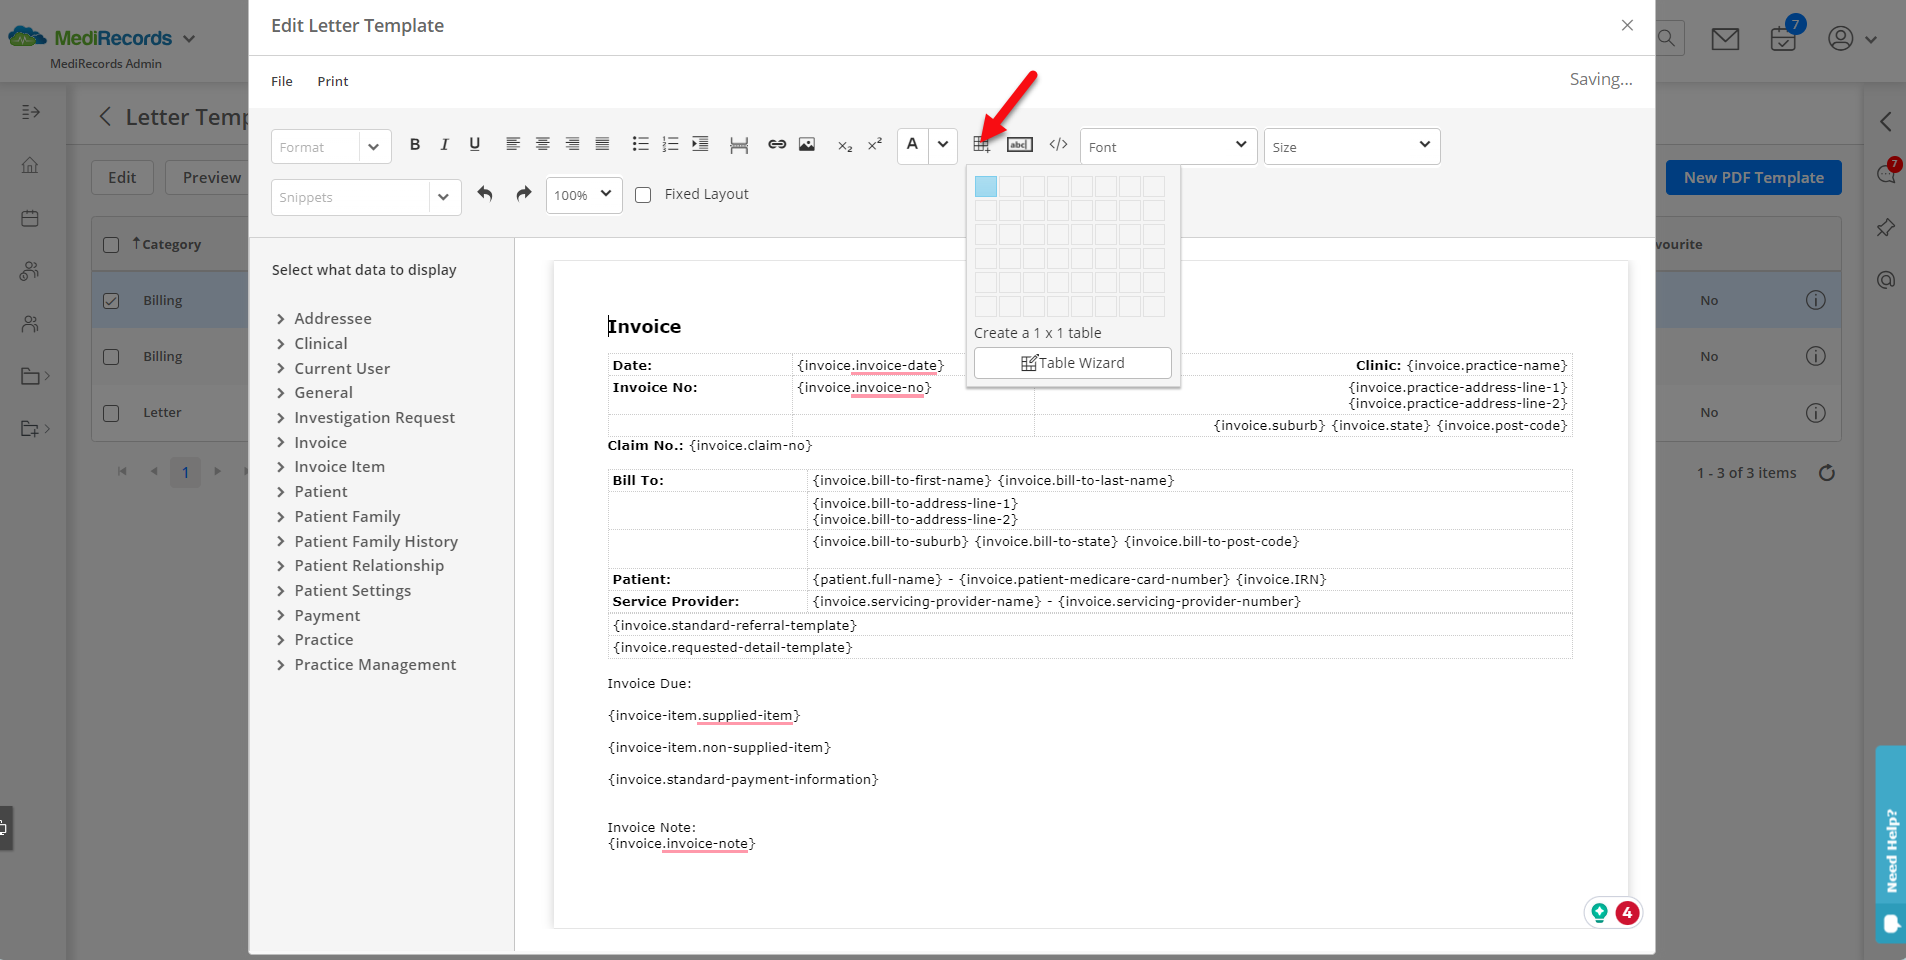This screenshot has height=960, width=1906.
Task: Click the New PDF Template button
Action: [1752, 177]
